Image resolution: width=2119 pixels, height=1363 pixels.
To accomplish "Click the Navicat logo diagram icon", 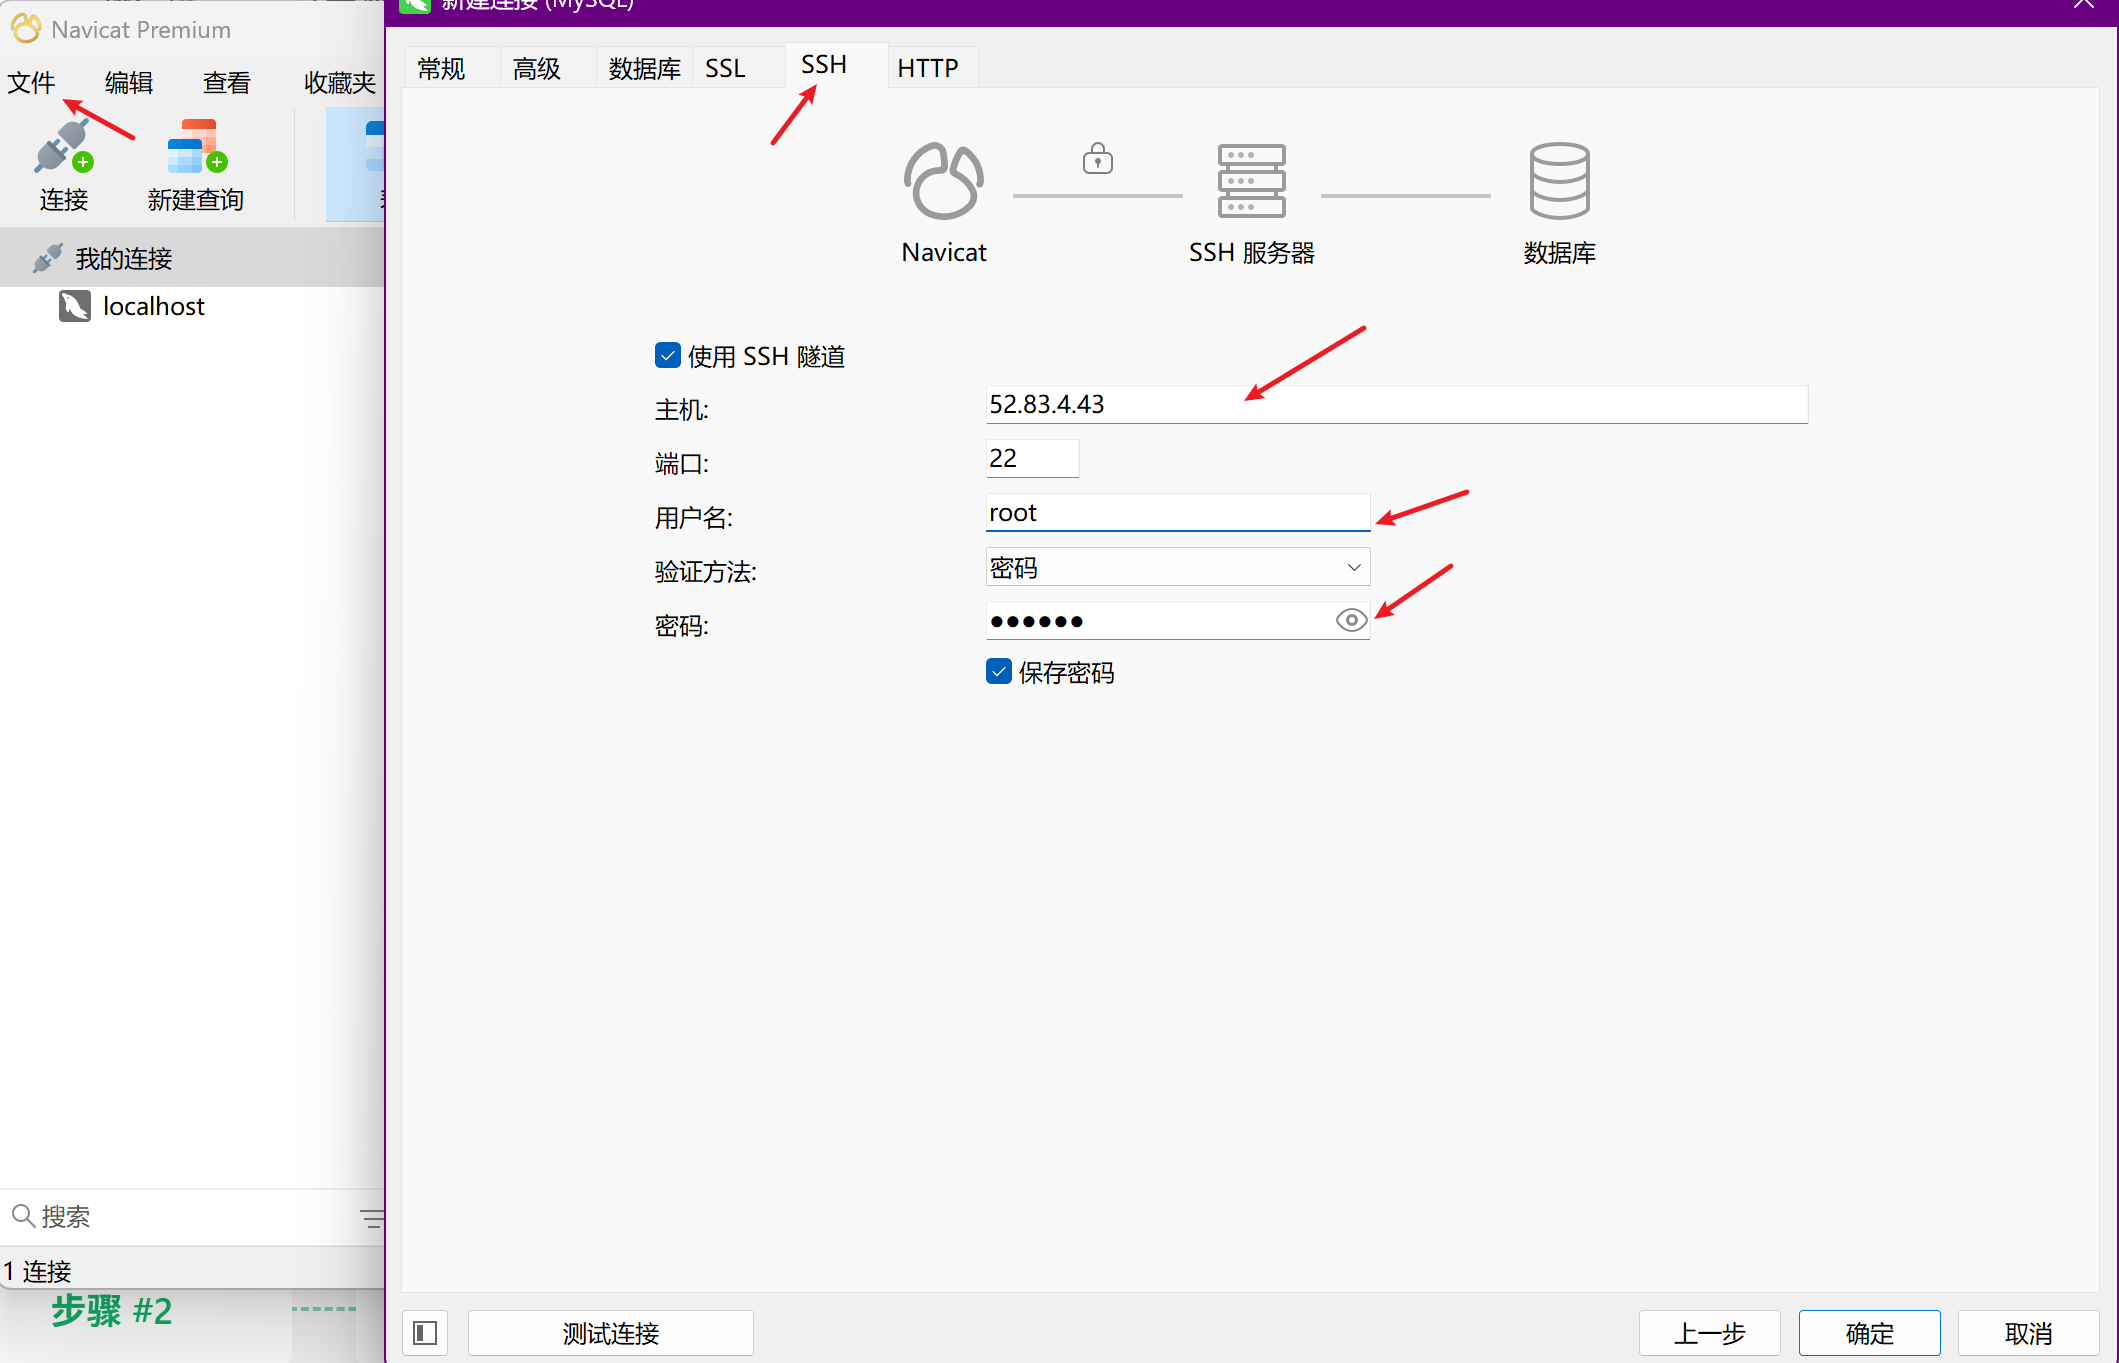I will point(943,181).
